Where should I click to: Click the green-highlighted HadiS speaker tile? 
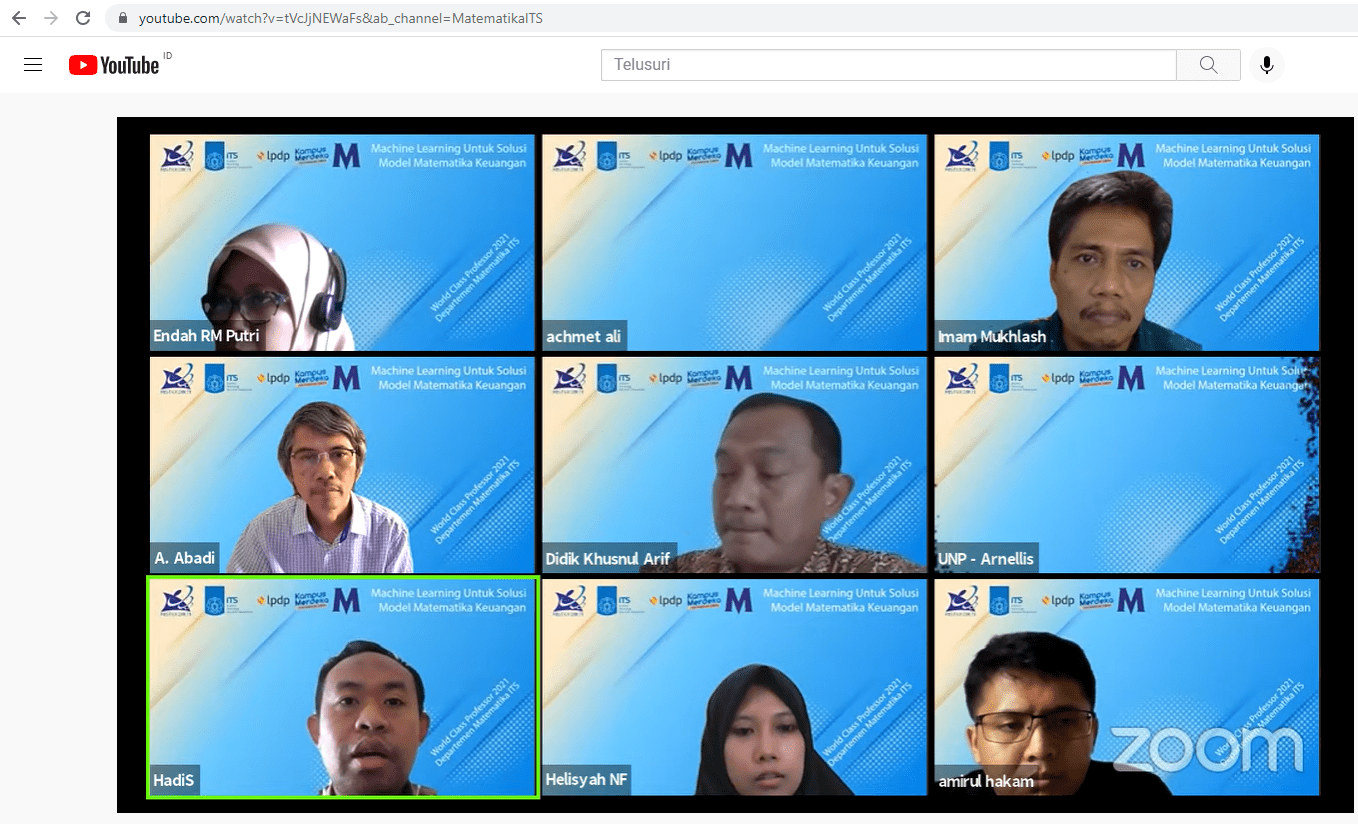click(x=342, y=687)
